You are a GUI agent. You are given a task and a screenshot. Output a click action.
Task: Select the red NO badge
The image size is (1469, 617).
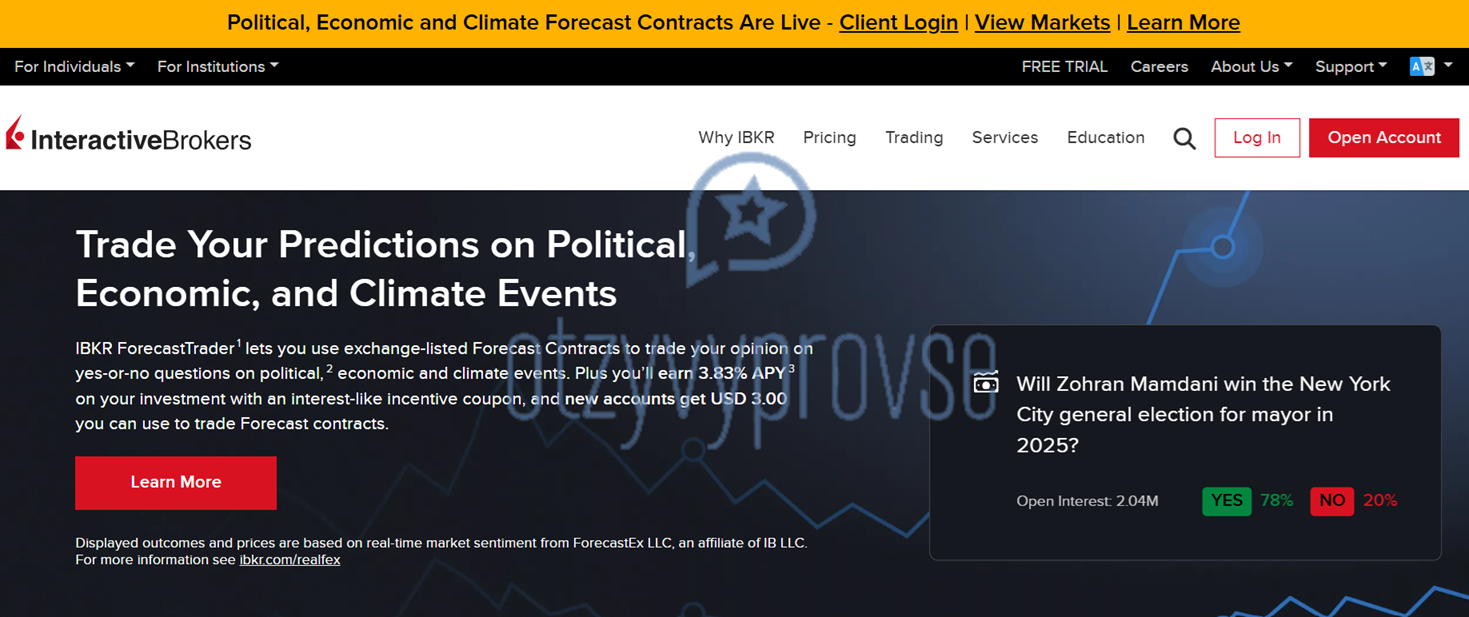coord(1332,501)
